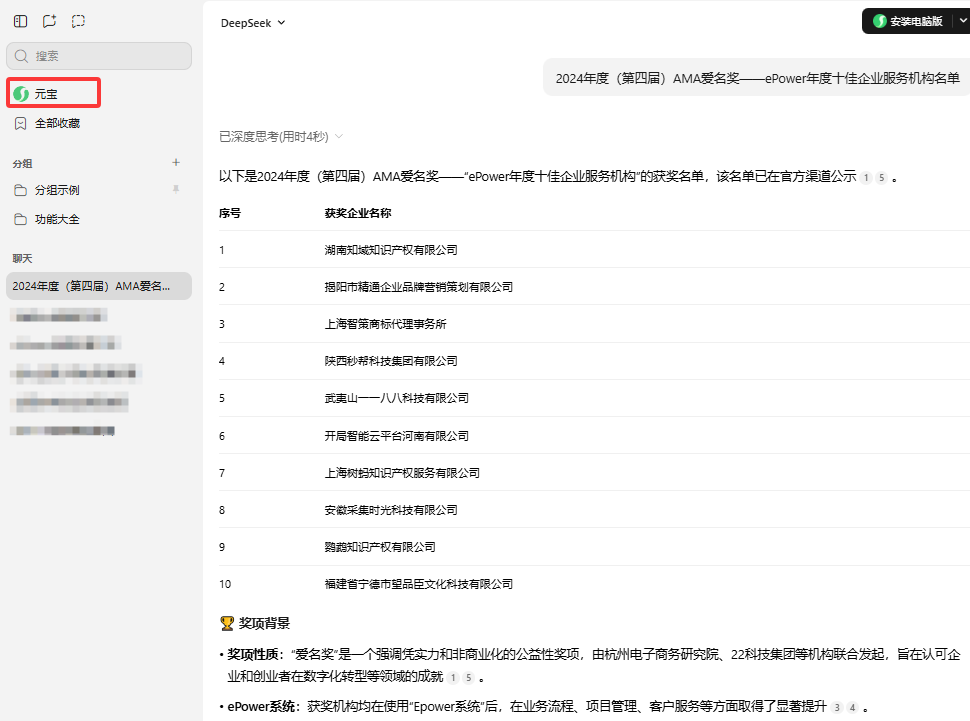Open citation 4 in the ePower系统 bullet
970x721 pixels.
tap(852, 708)
